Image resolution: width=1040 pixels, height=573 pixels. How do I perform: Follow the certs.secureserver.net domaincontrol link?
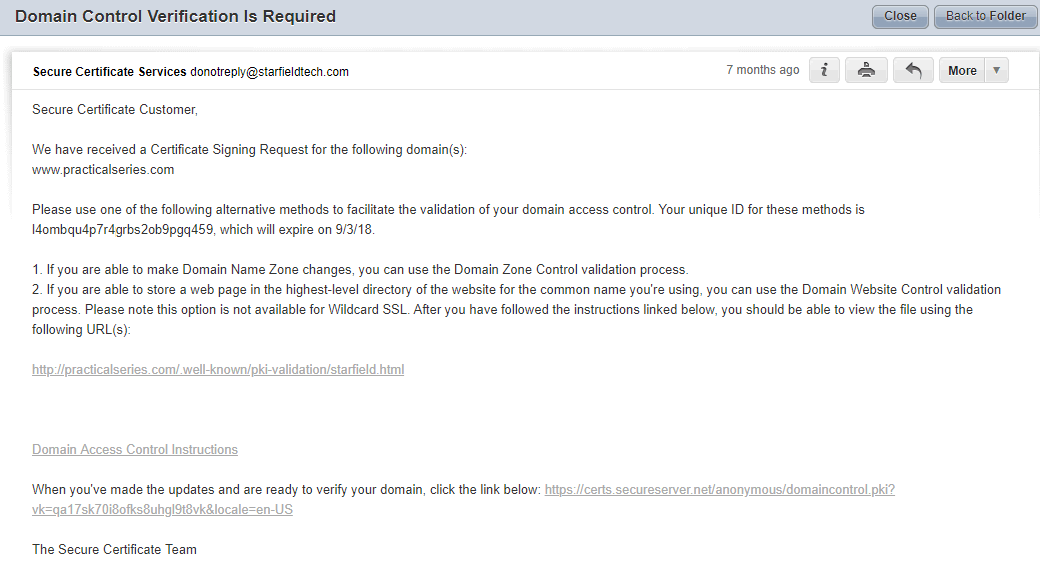coord(720,489)
